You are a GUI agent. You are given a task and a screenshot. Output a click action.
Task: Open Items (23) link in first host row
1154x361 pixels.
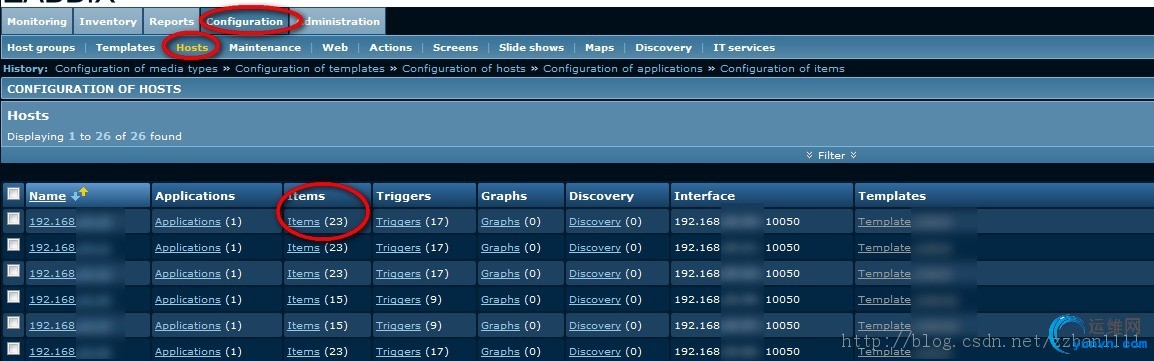tap(303, 221)
